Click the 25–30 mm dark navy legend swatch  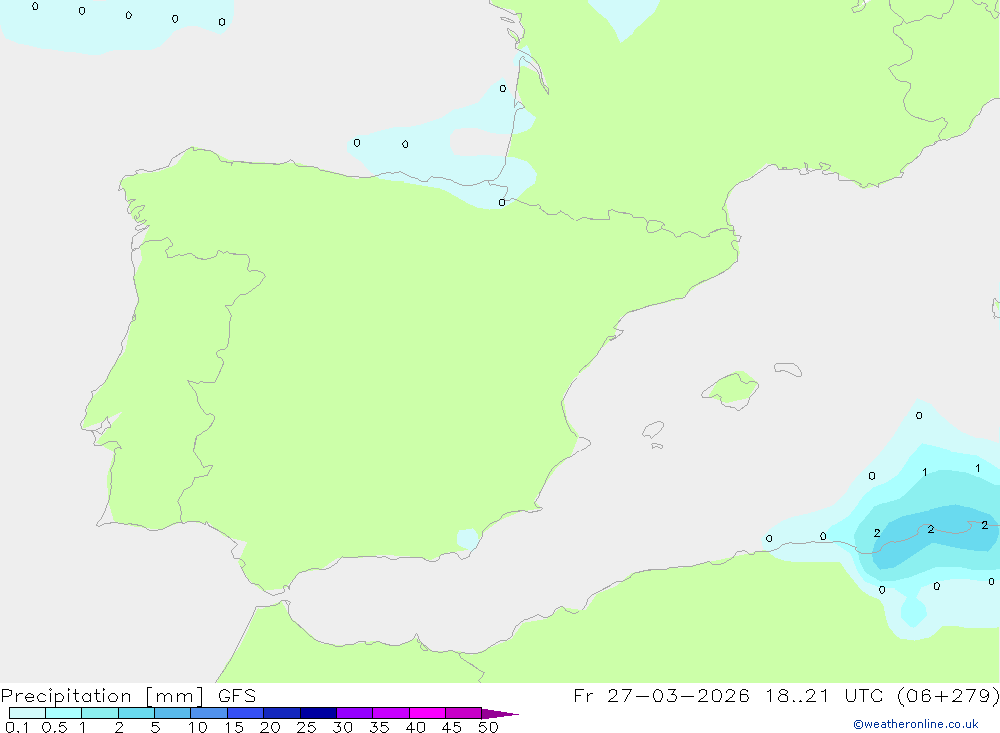[318, 713]
